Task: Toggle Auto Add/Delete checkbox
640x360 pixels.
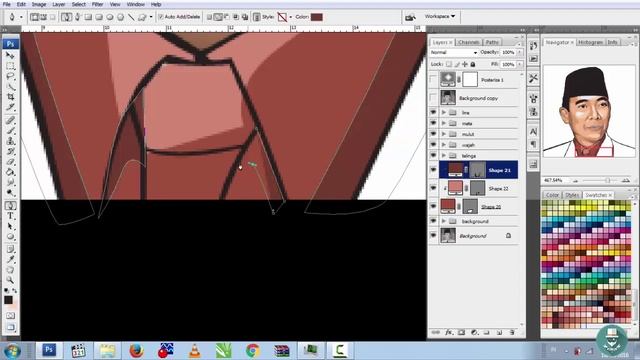Action: pos(161,17)
